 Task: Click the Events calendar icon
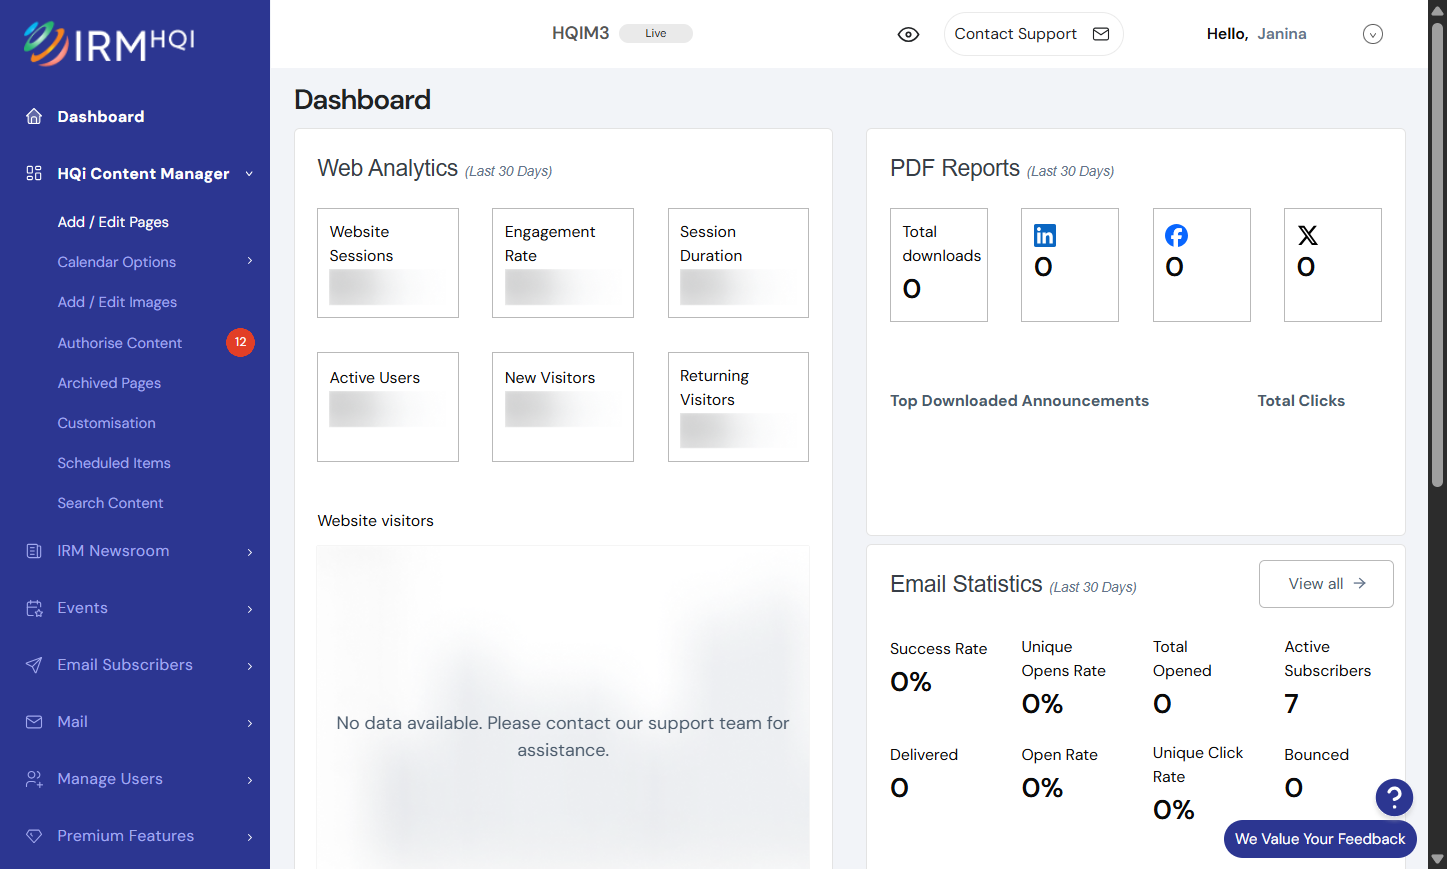34,608
